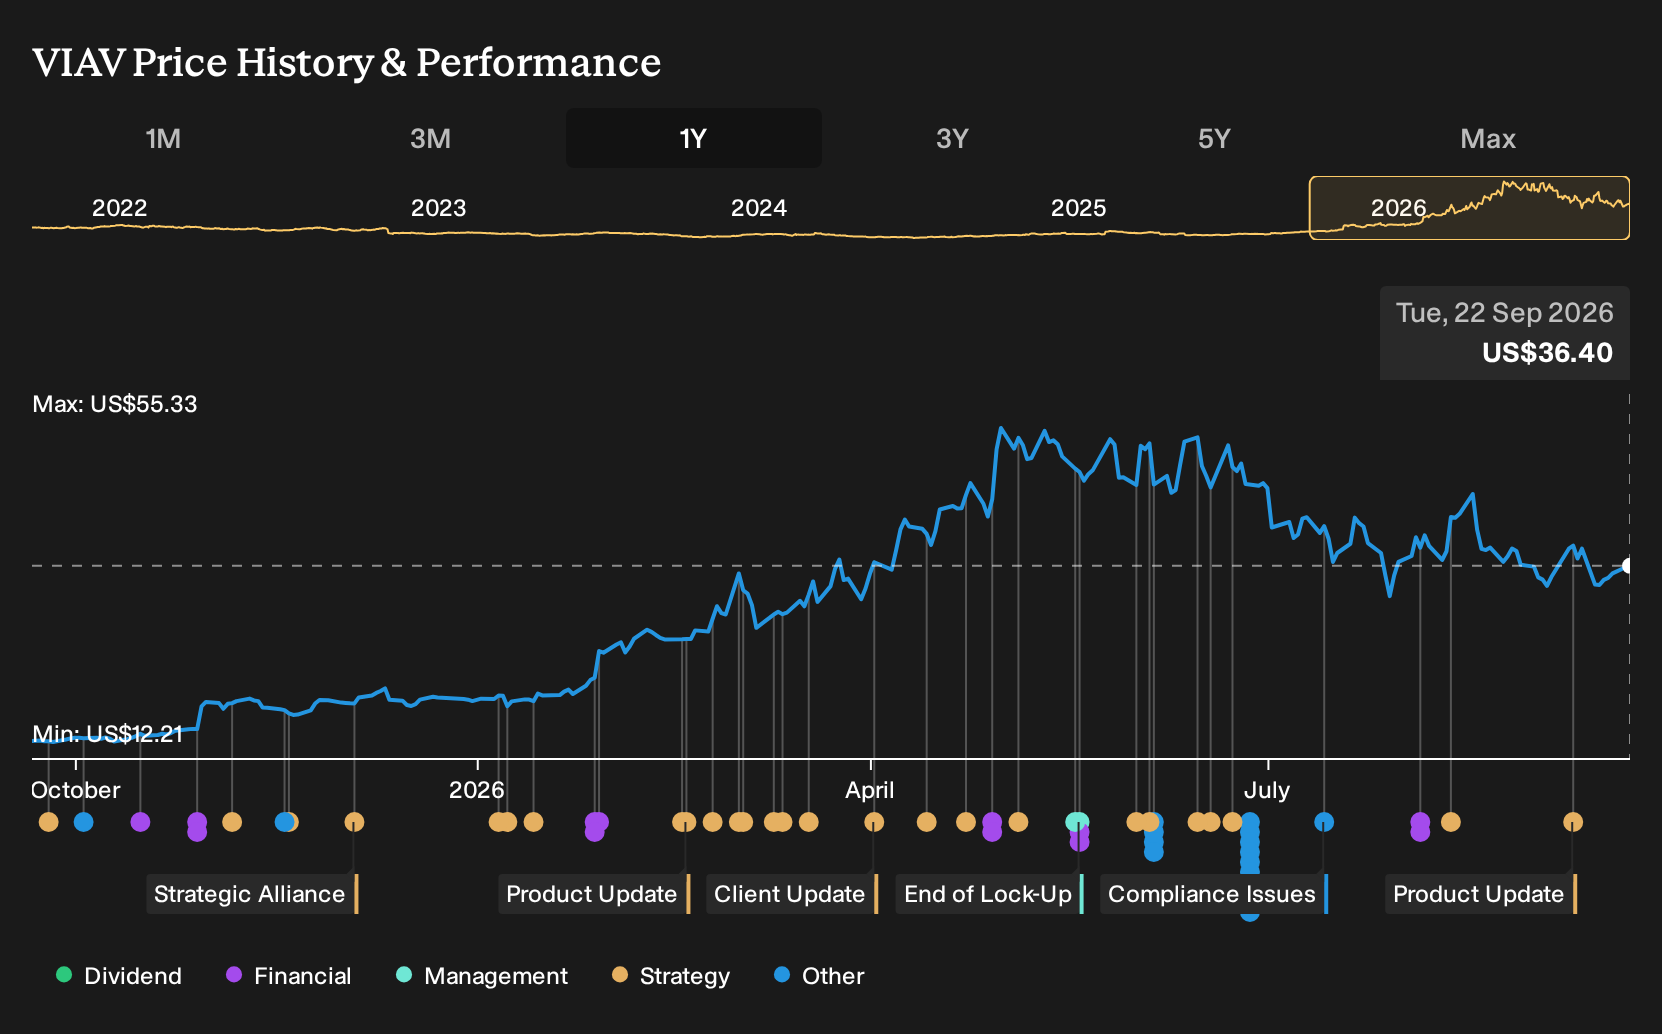1662x1034 pixels.
Task: Click the US$36.40 price in the tooltip
Action: tap(1547, 353)
